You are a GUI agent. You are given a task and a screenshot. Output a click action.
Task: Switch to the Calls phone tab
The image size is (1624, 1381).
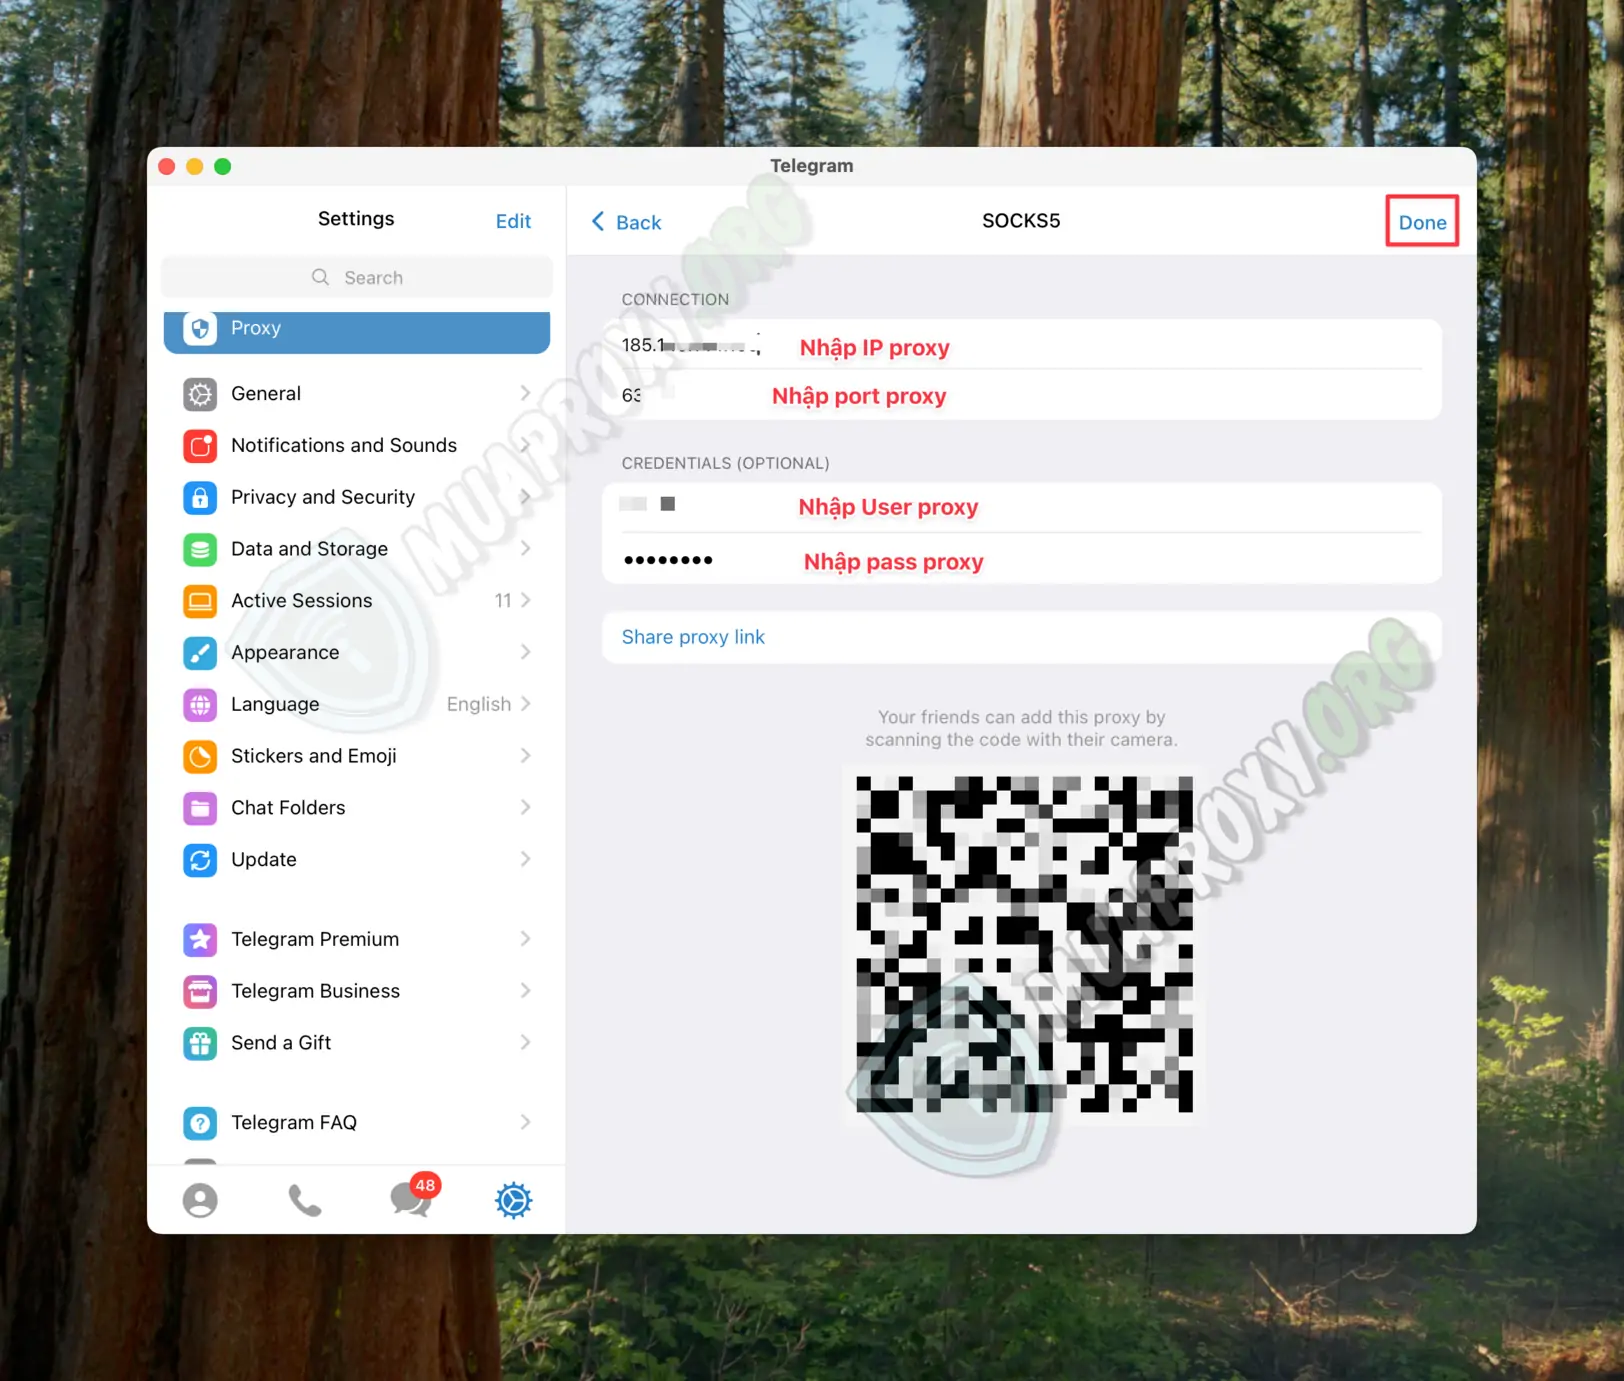[305, 1200]
